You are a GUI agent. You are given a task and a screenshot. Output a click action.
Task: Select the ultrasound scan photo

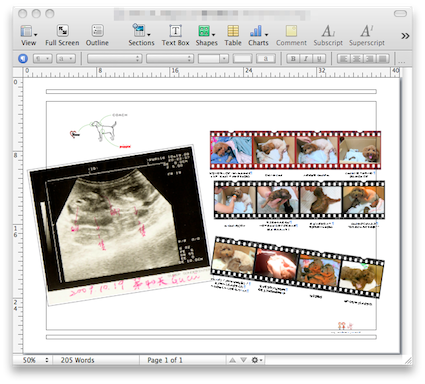(119, 224)
